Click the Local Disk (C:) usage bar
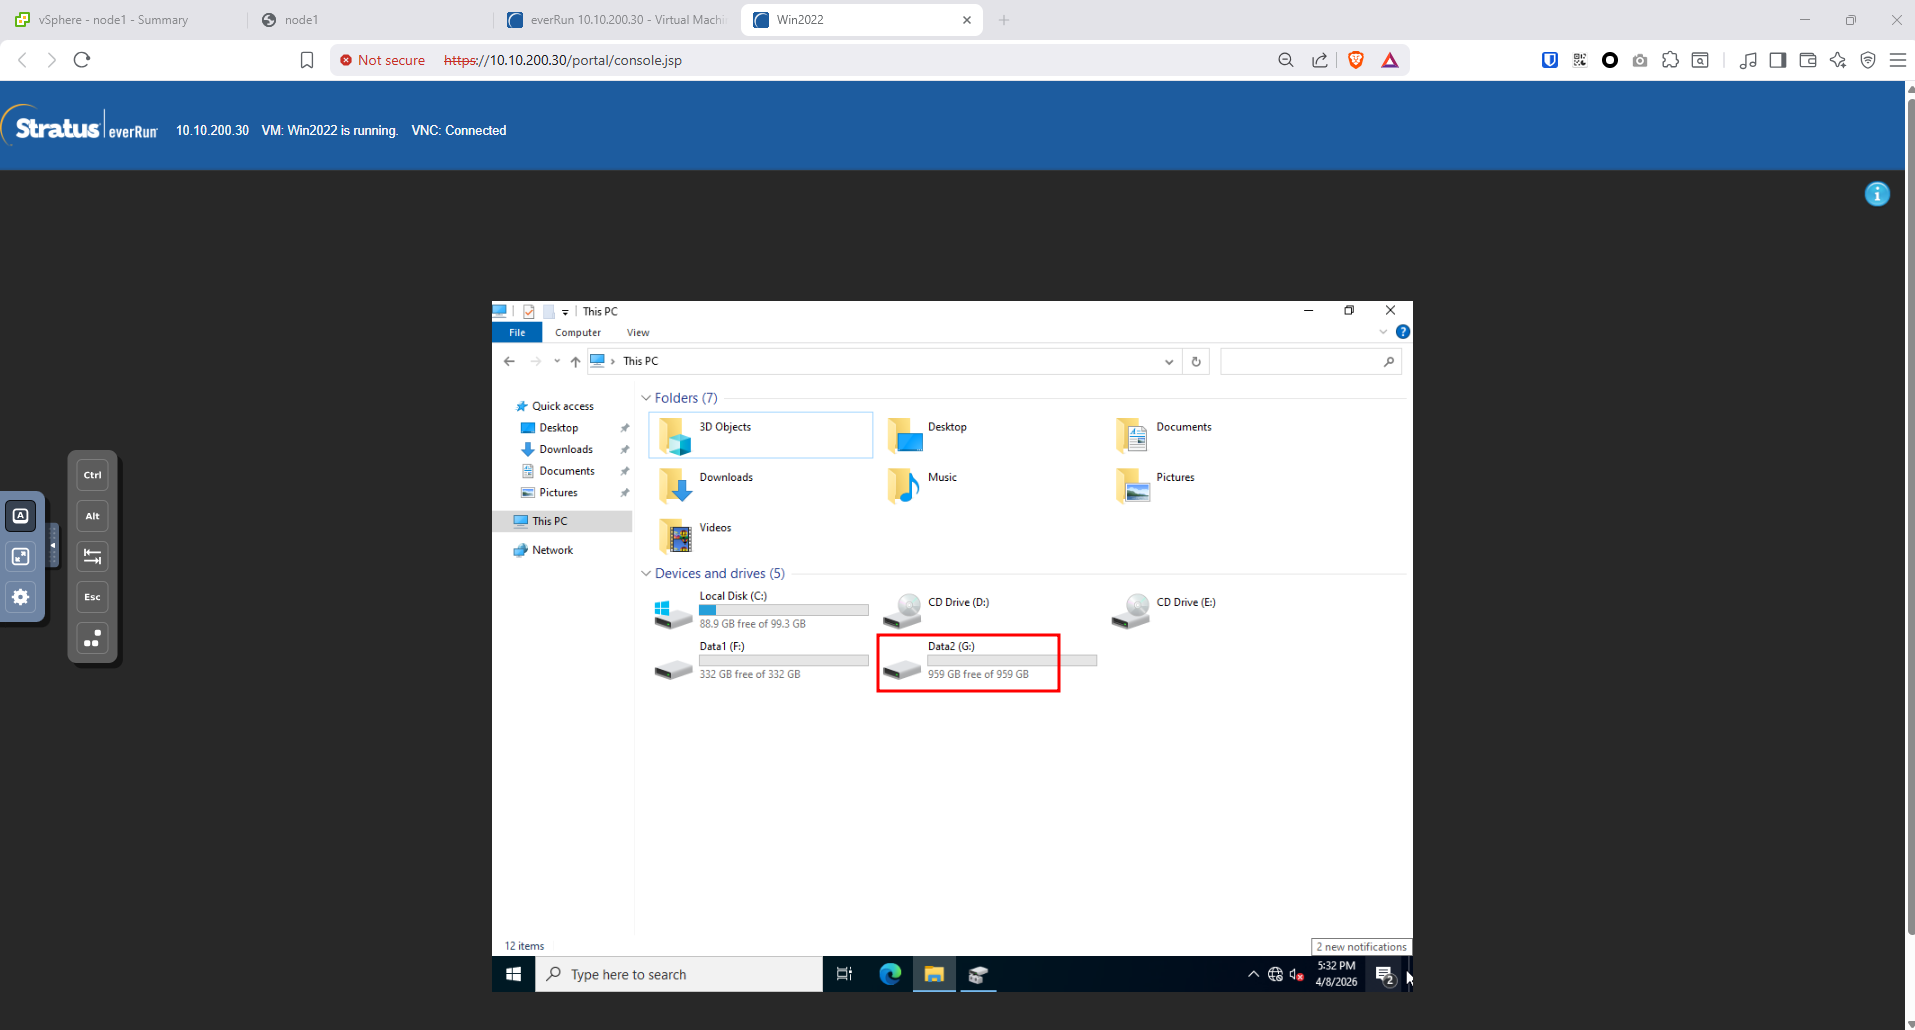The height and width of the screenshot is (1030, 1915). (783, 610)
